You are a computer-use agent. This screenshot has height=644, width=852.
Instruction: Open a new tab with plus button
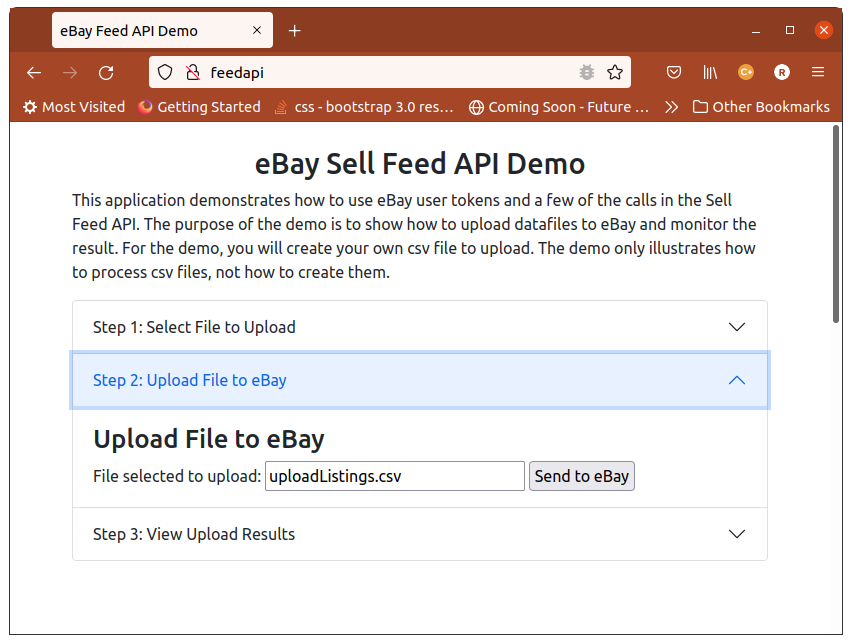coord(295,31)
